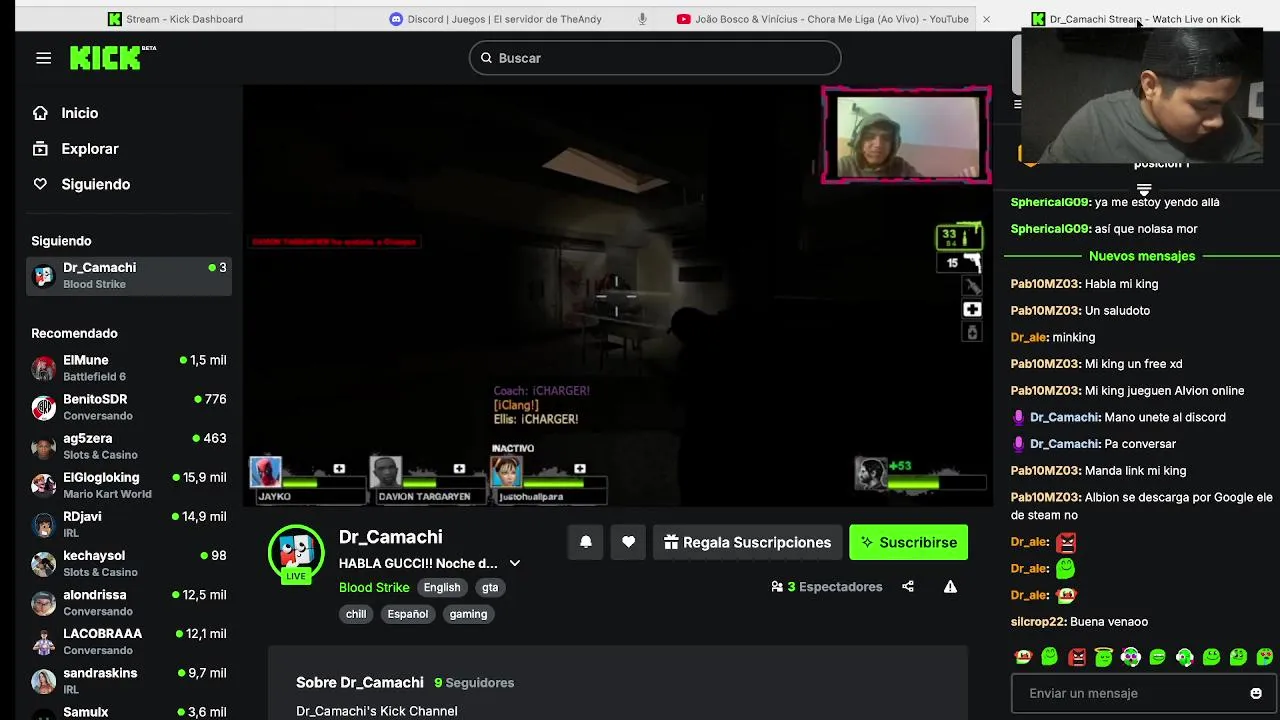Click Dr_Camachi live avatar
1280x720 pixels.
[296, 553]
